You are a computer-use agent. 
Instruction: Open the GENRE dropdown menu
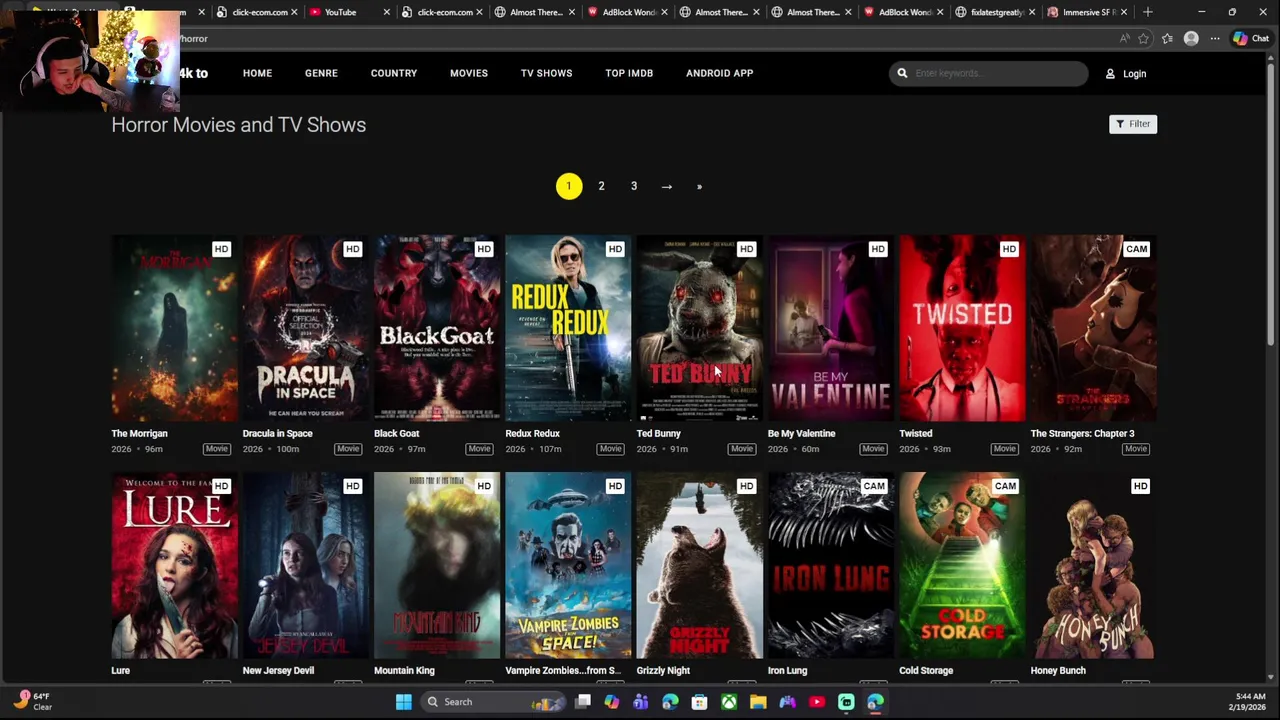click(321, 73)
